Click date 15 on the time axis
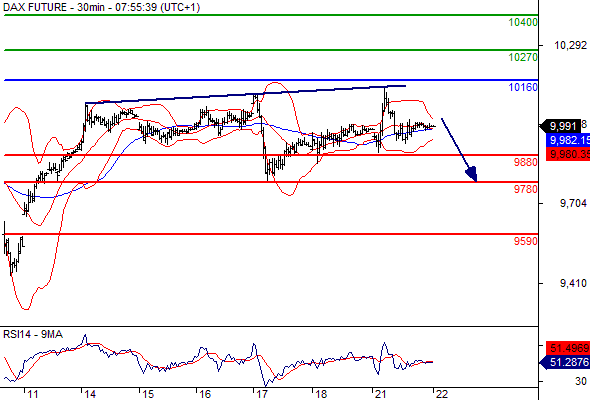The width and height of the screenshot is (590, 400). tap(148, 394)
